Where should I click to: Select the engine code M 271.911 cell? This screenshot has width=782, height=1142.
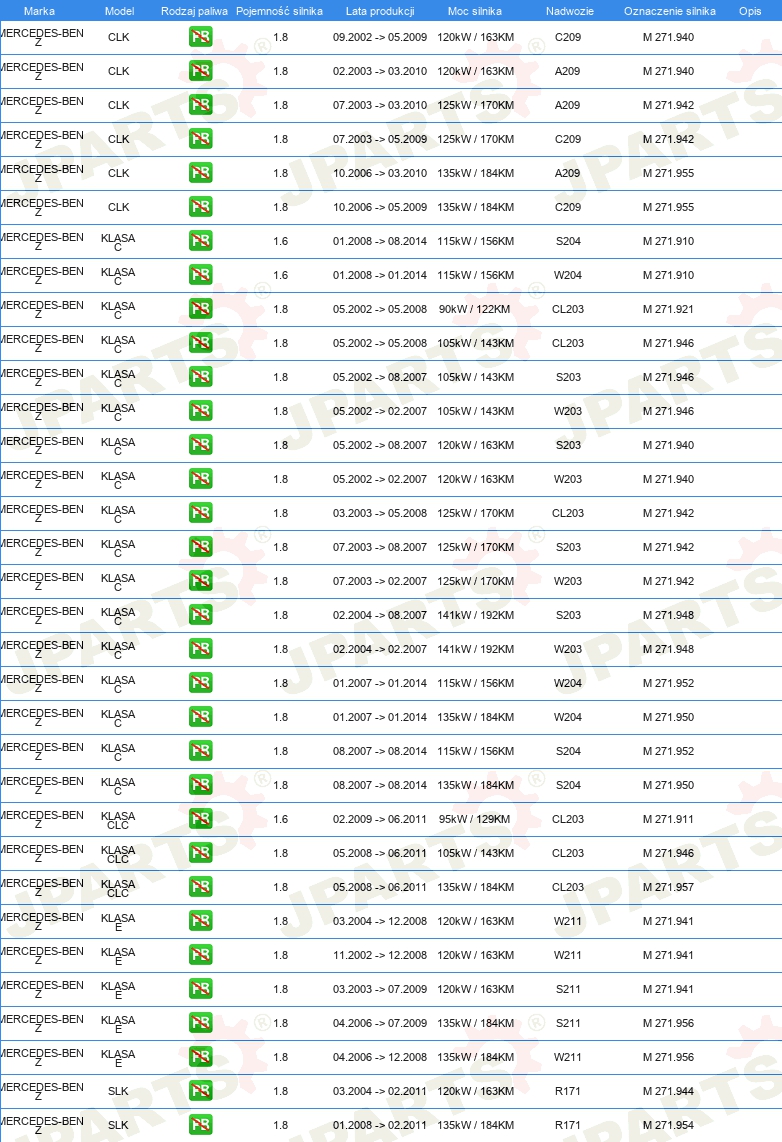[x=668, y=819]
